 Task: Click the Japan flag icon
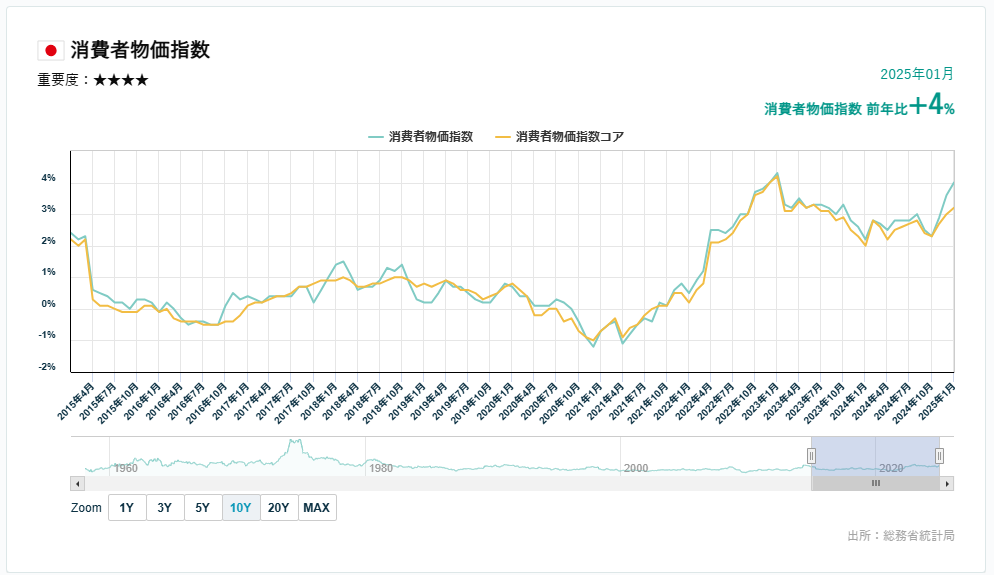51,50
